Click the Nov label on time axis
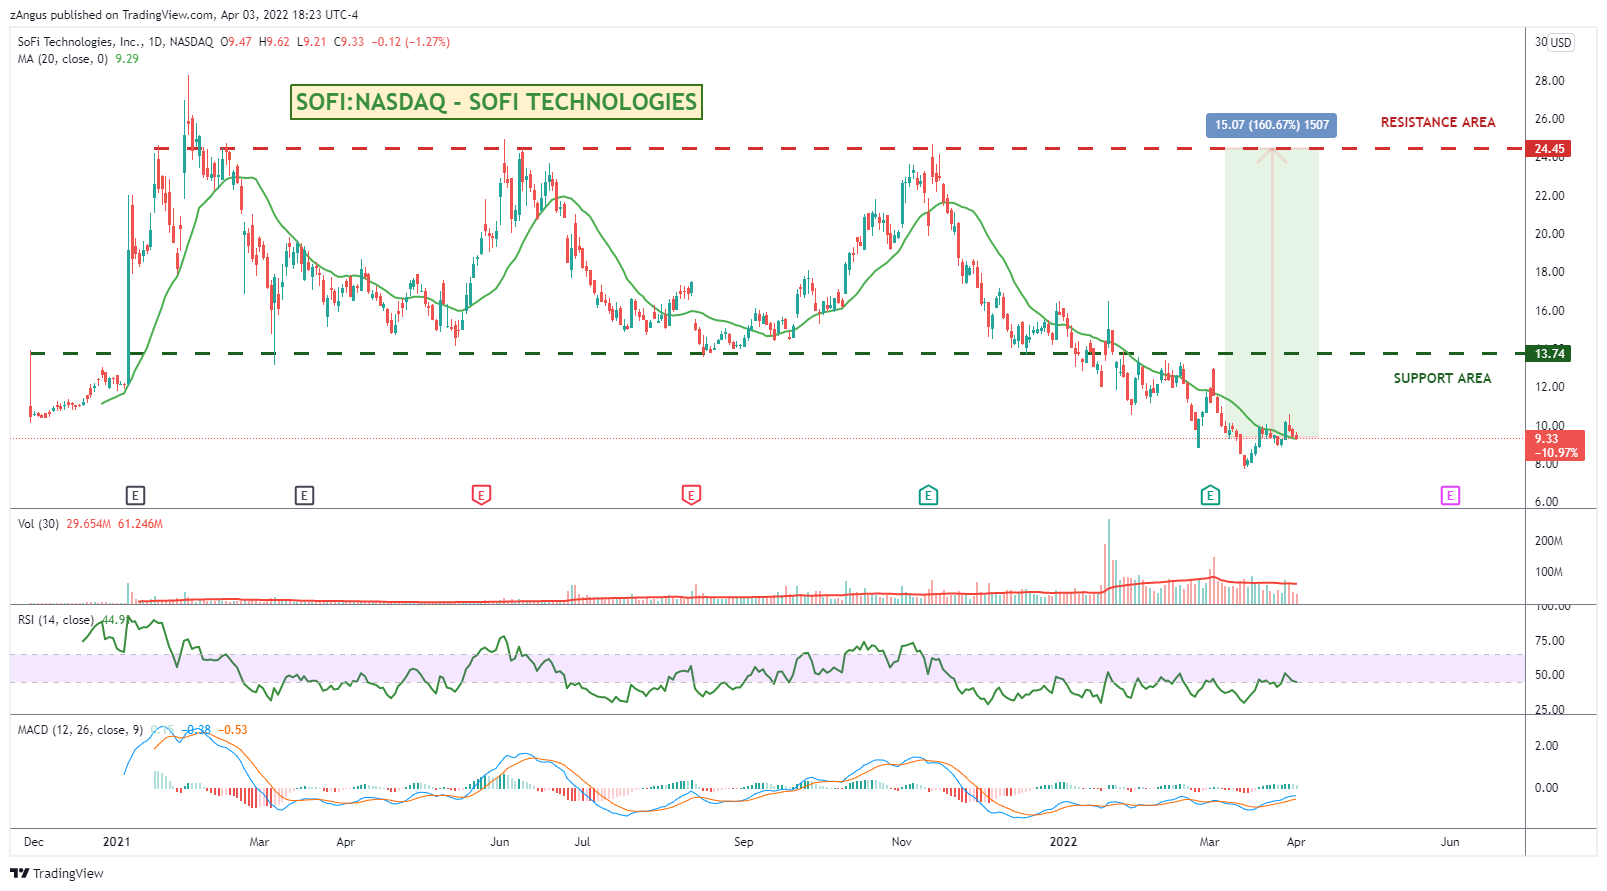The width and height of the screenshot is (1607, 891). (902, 842)
